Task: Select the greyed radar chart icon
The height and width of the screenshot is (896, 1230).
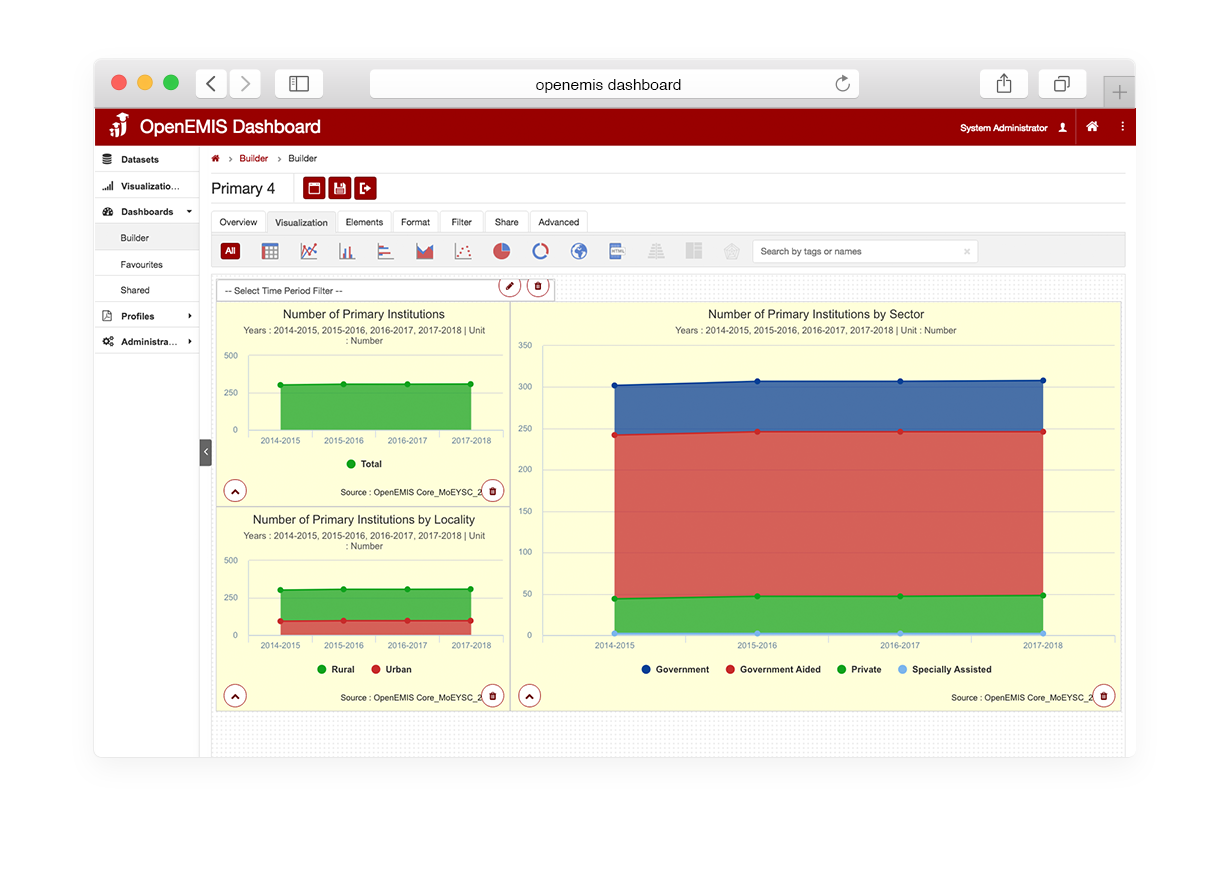Action: pyautogui.click(x=733, y=251)
